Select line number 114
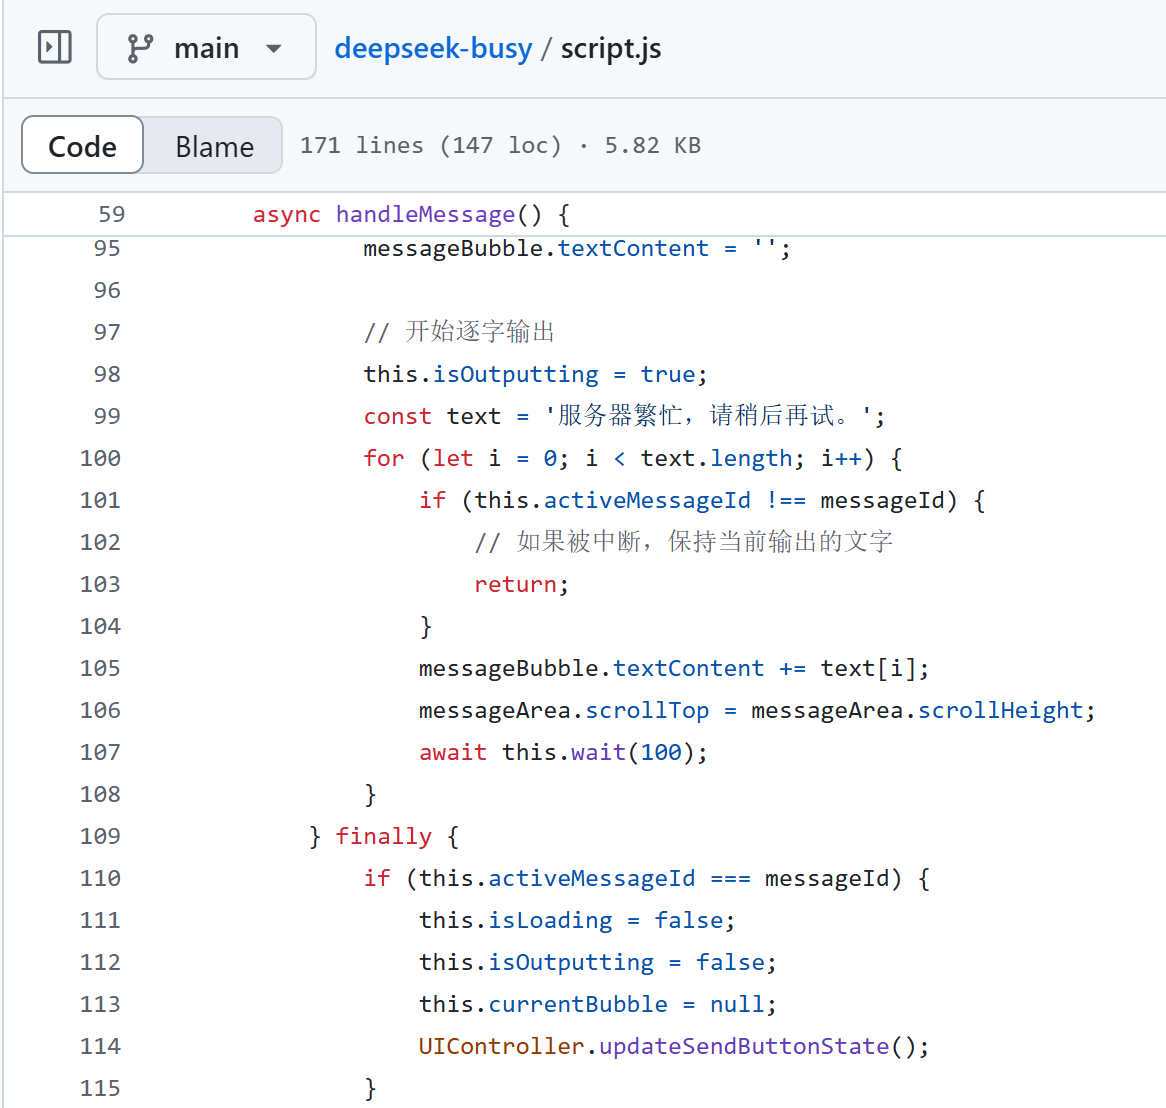Image resolution: width=1166 pixels, height=1108 pixels. pyautogui.click(x=100, y=1046)
